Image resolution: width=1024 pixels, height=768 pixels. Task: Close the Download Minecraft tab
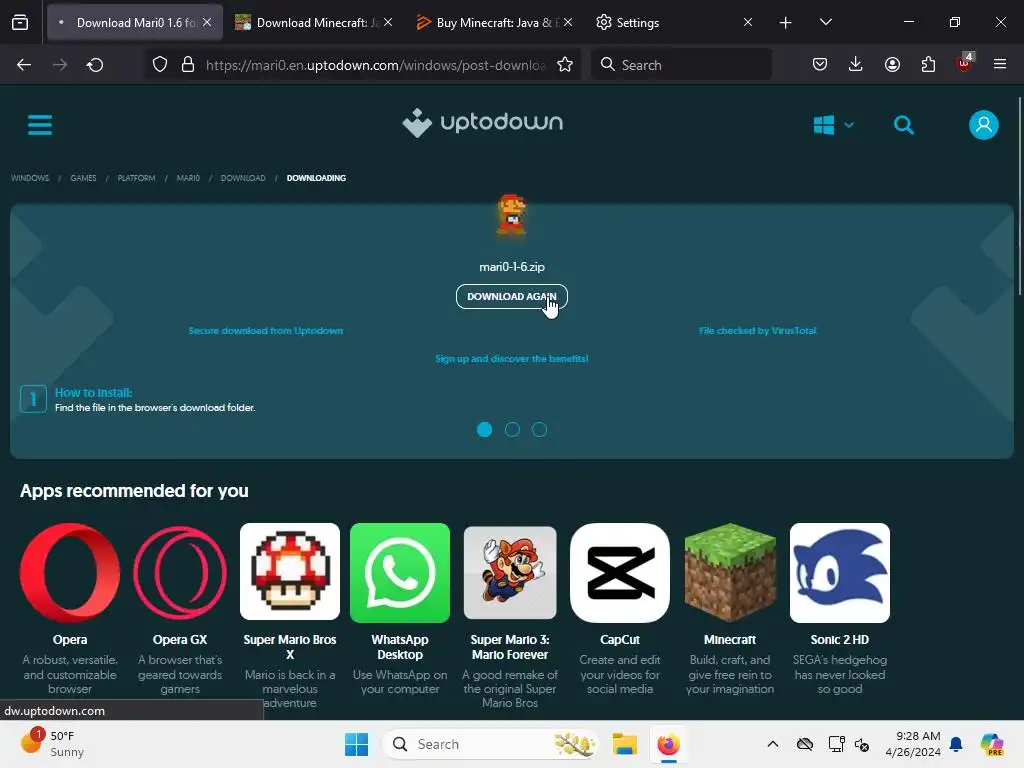point(388,22)
